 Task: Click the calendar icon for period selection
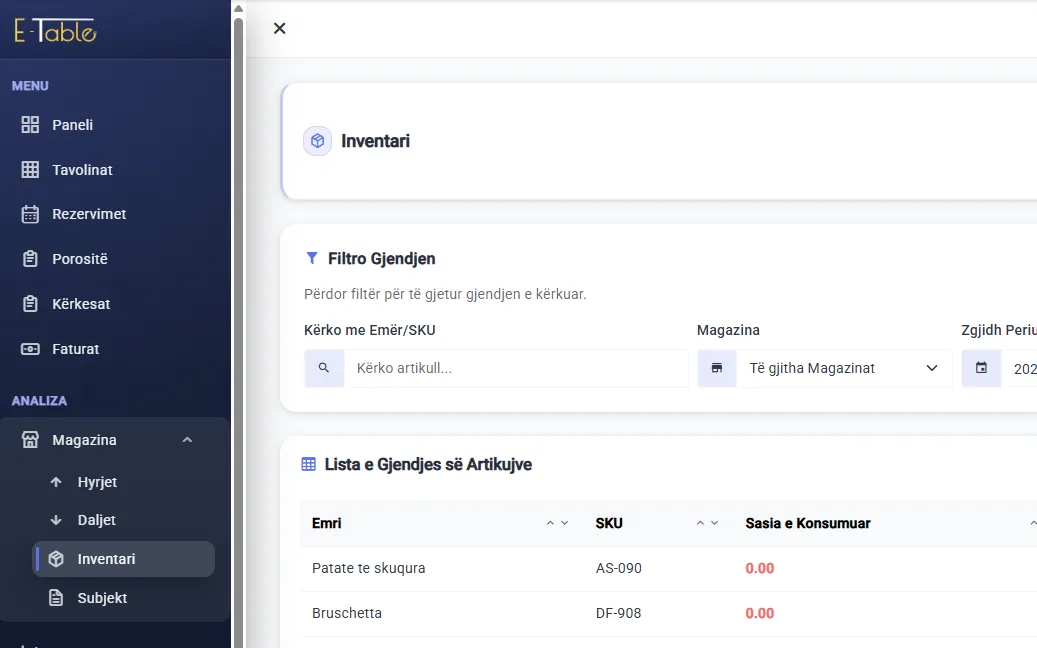pyautogui.click(x=981, y=368)
